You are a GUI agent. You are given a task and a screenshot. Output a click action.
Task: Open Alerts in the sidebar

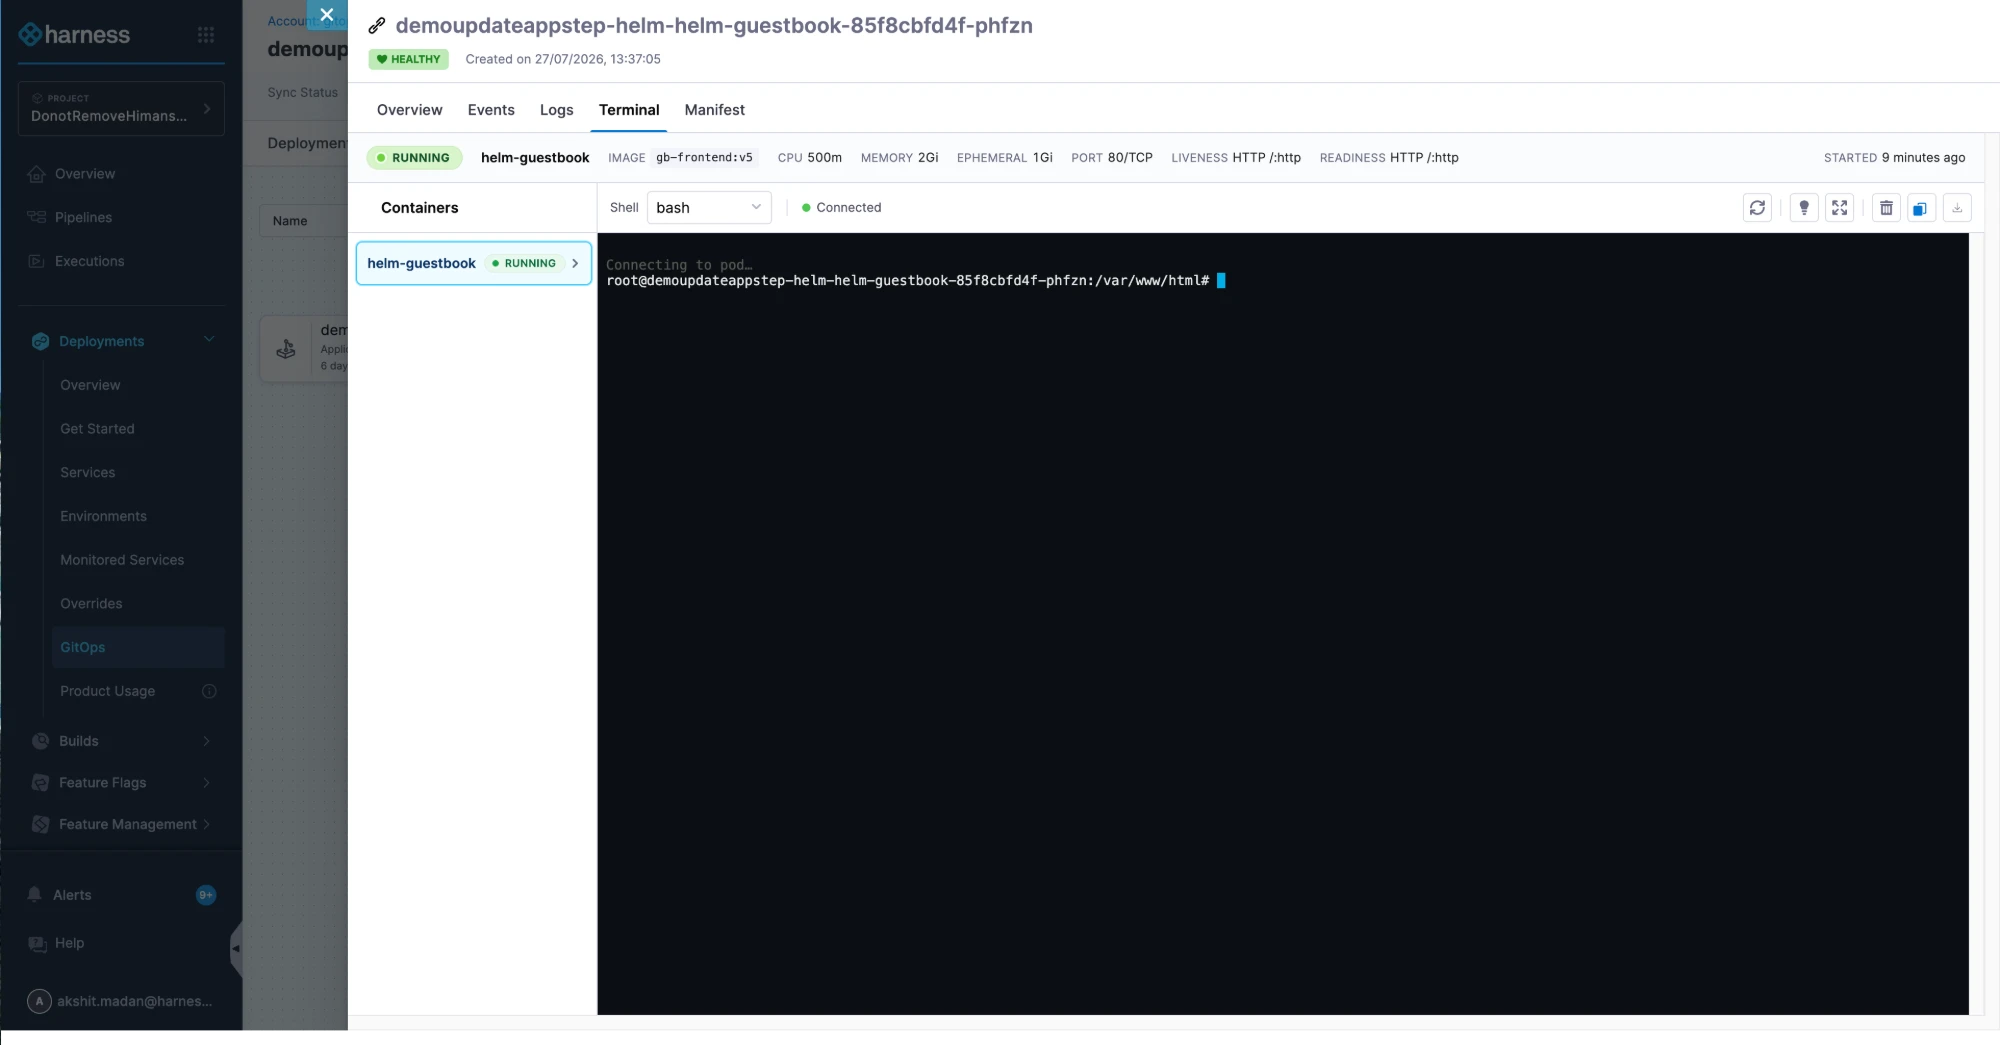click(x=72, y=895)
